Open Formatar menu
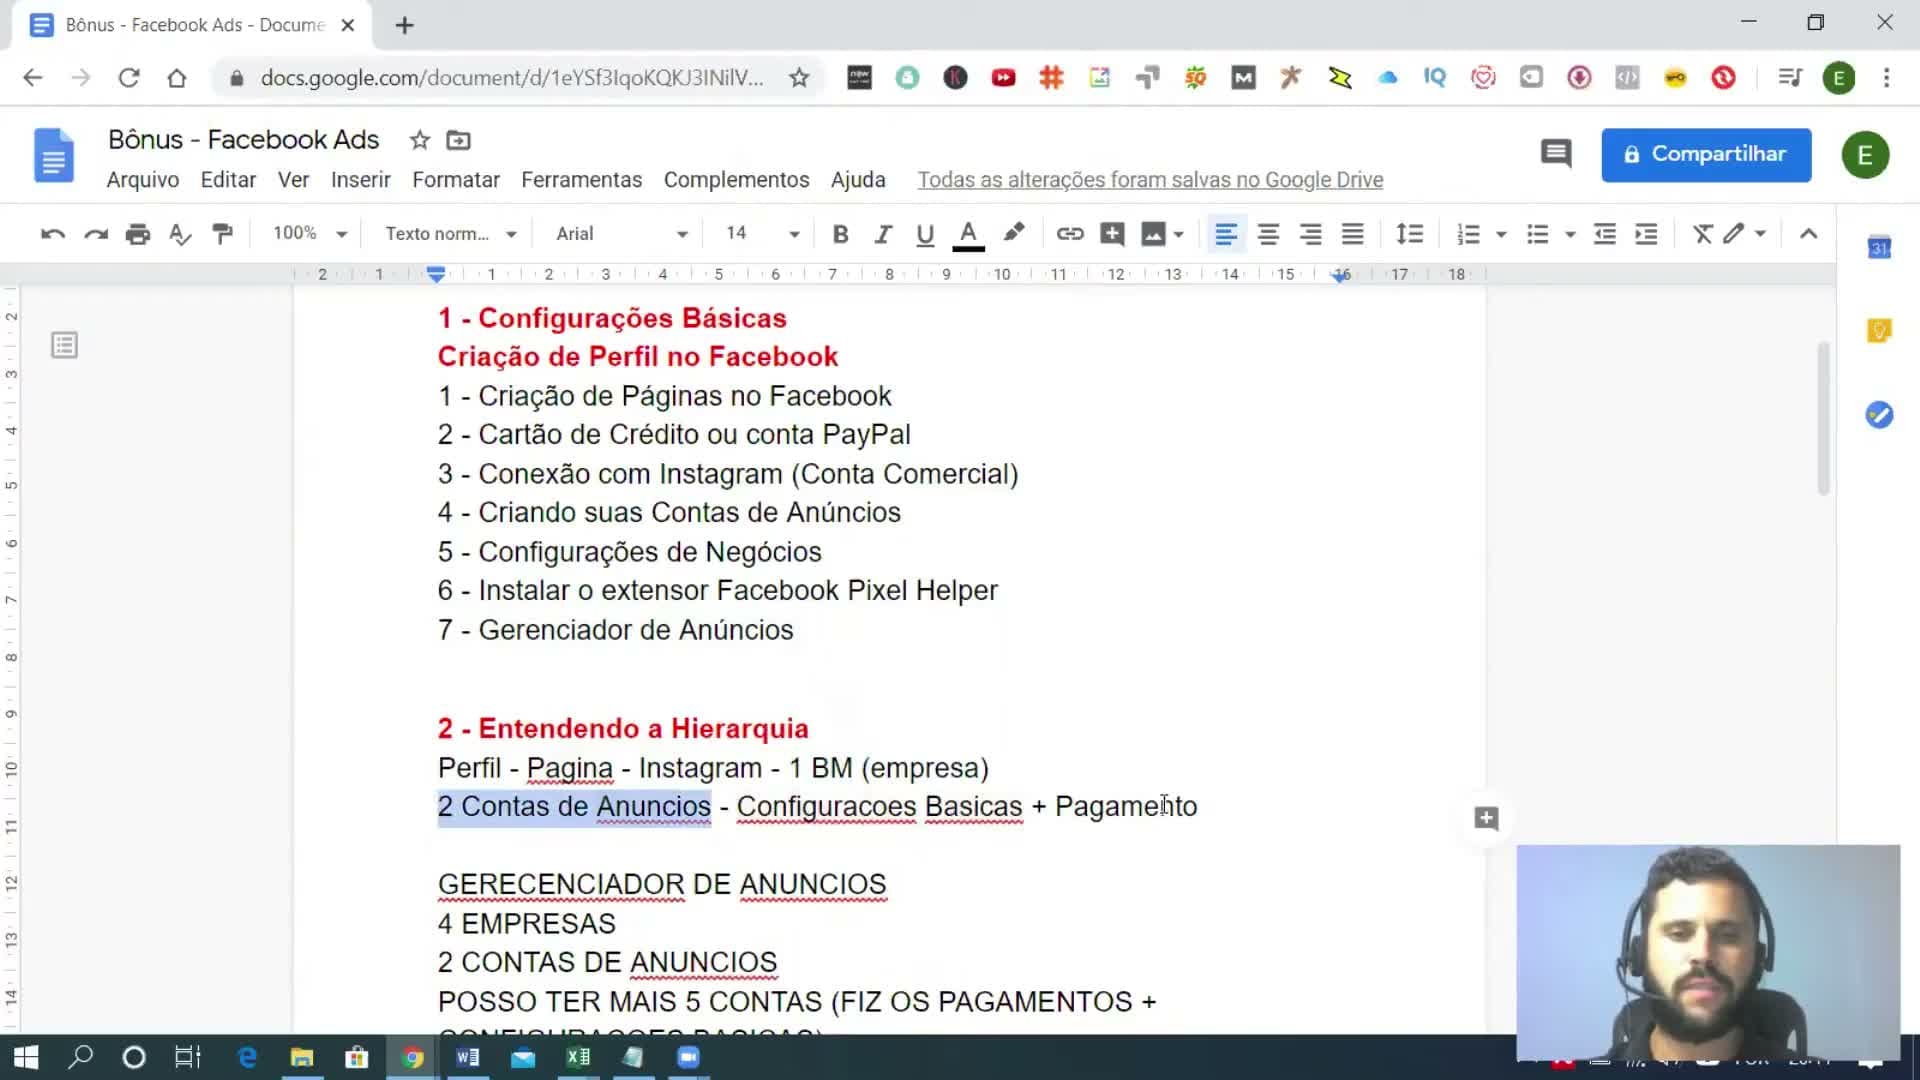 pyautogui.click(x=456, y=180)
